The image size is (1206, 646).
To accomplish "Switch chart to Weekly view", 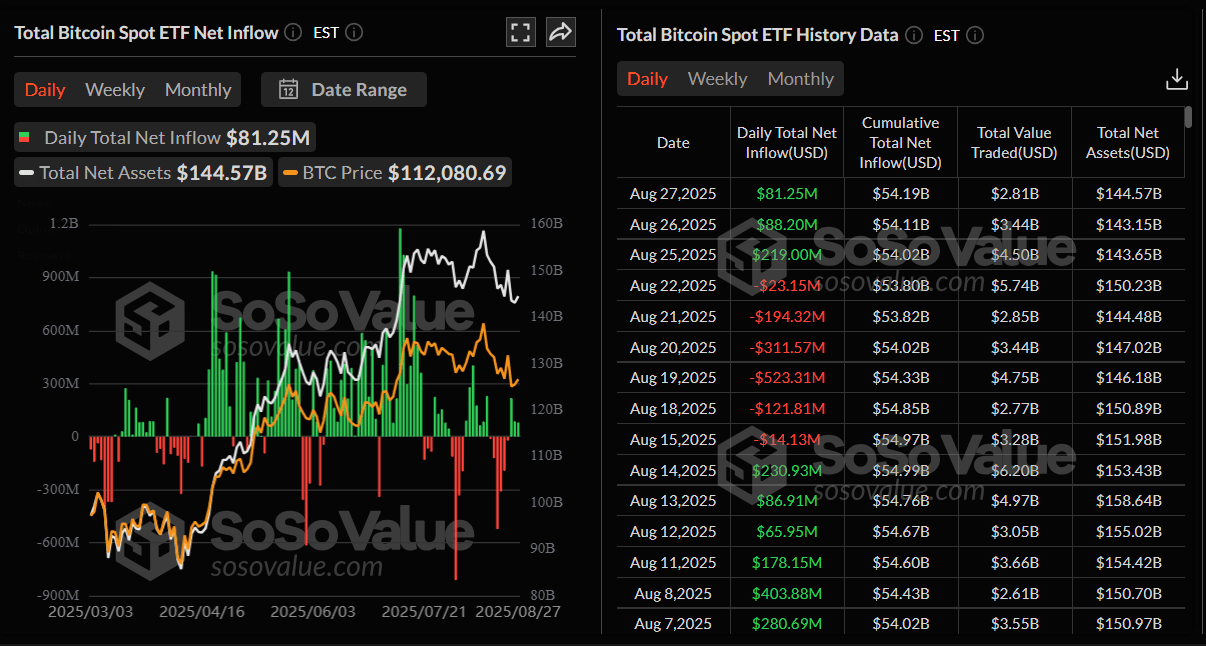I will pyautogui.click(x=115, y=90).
